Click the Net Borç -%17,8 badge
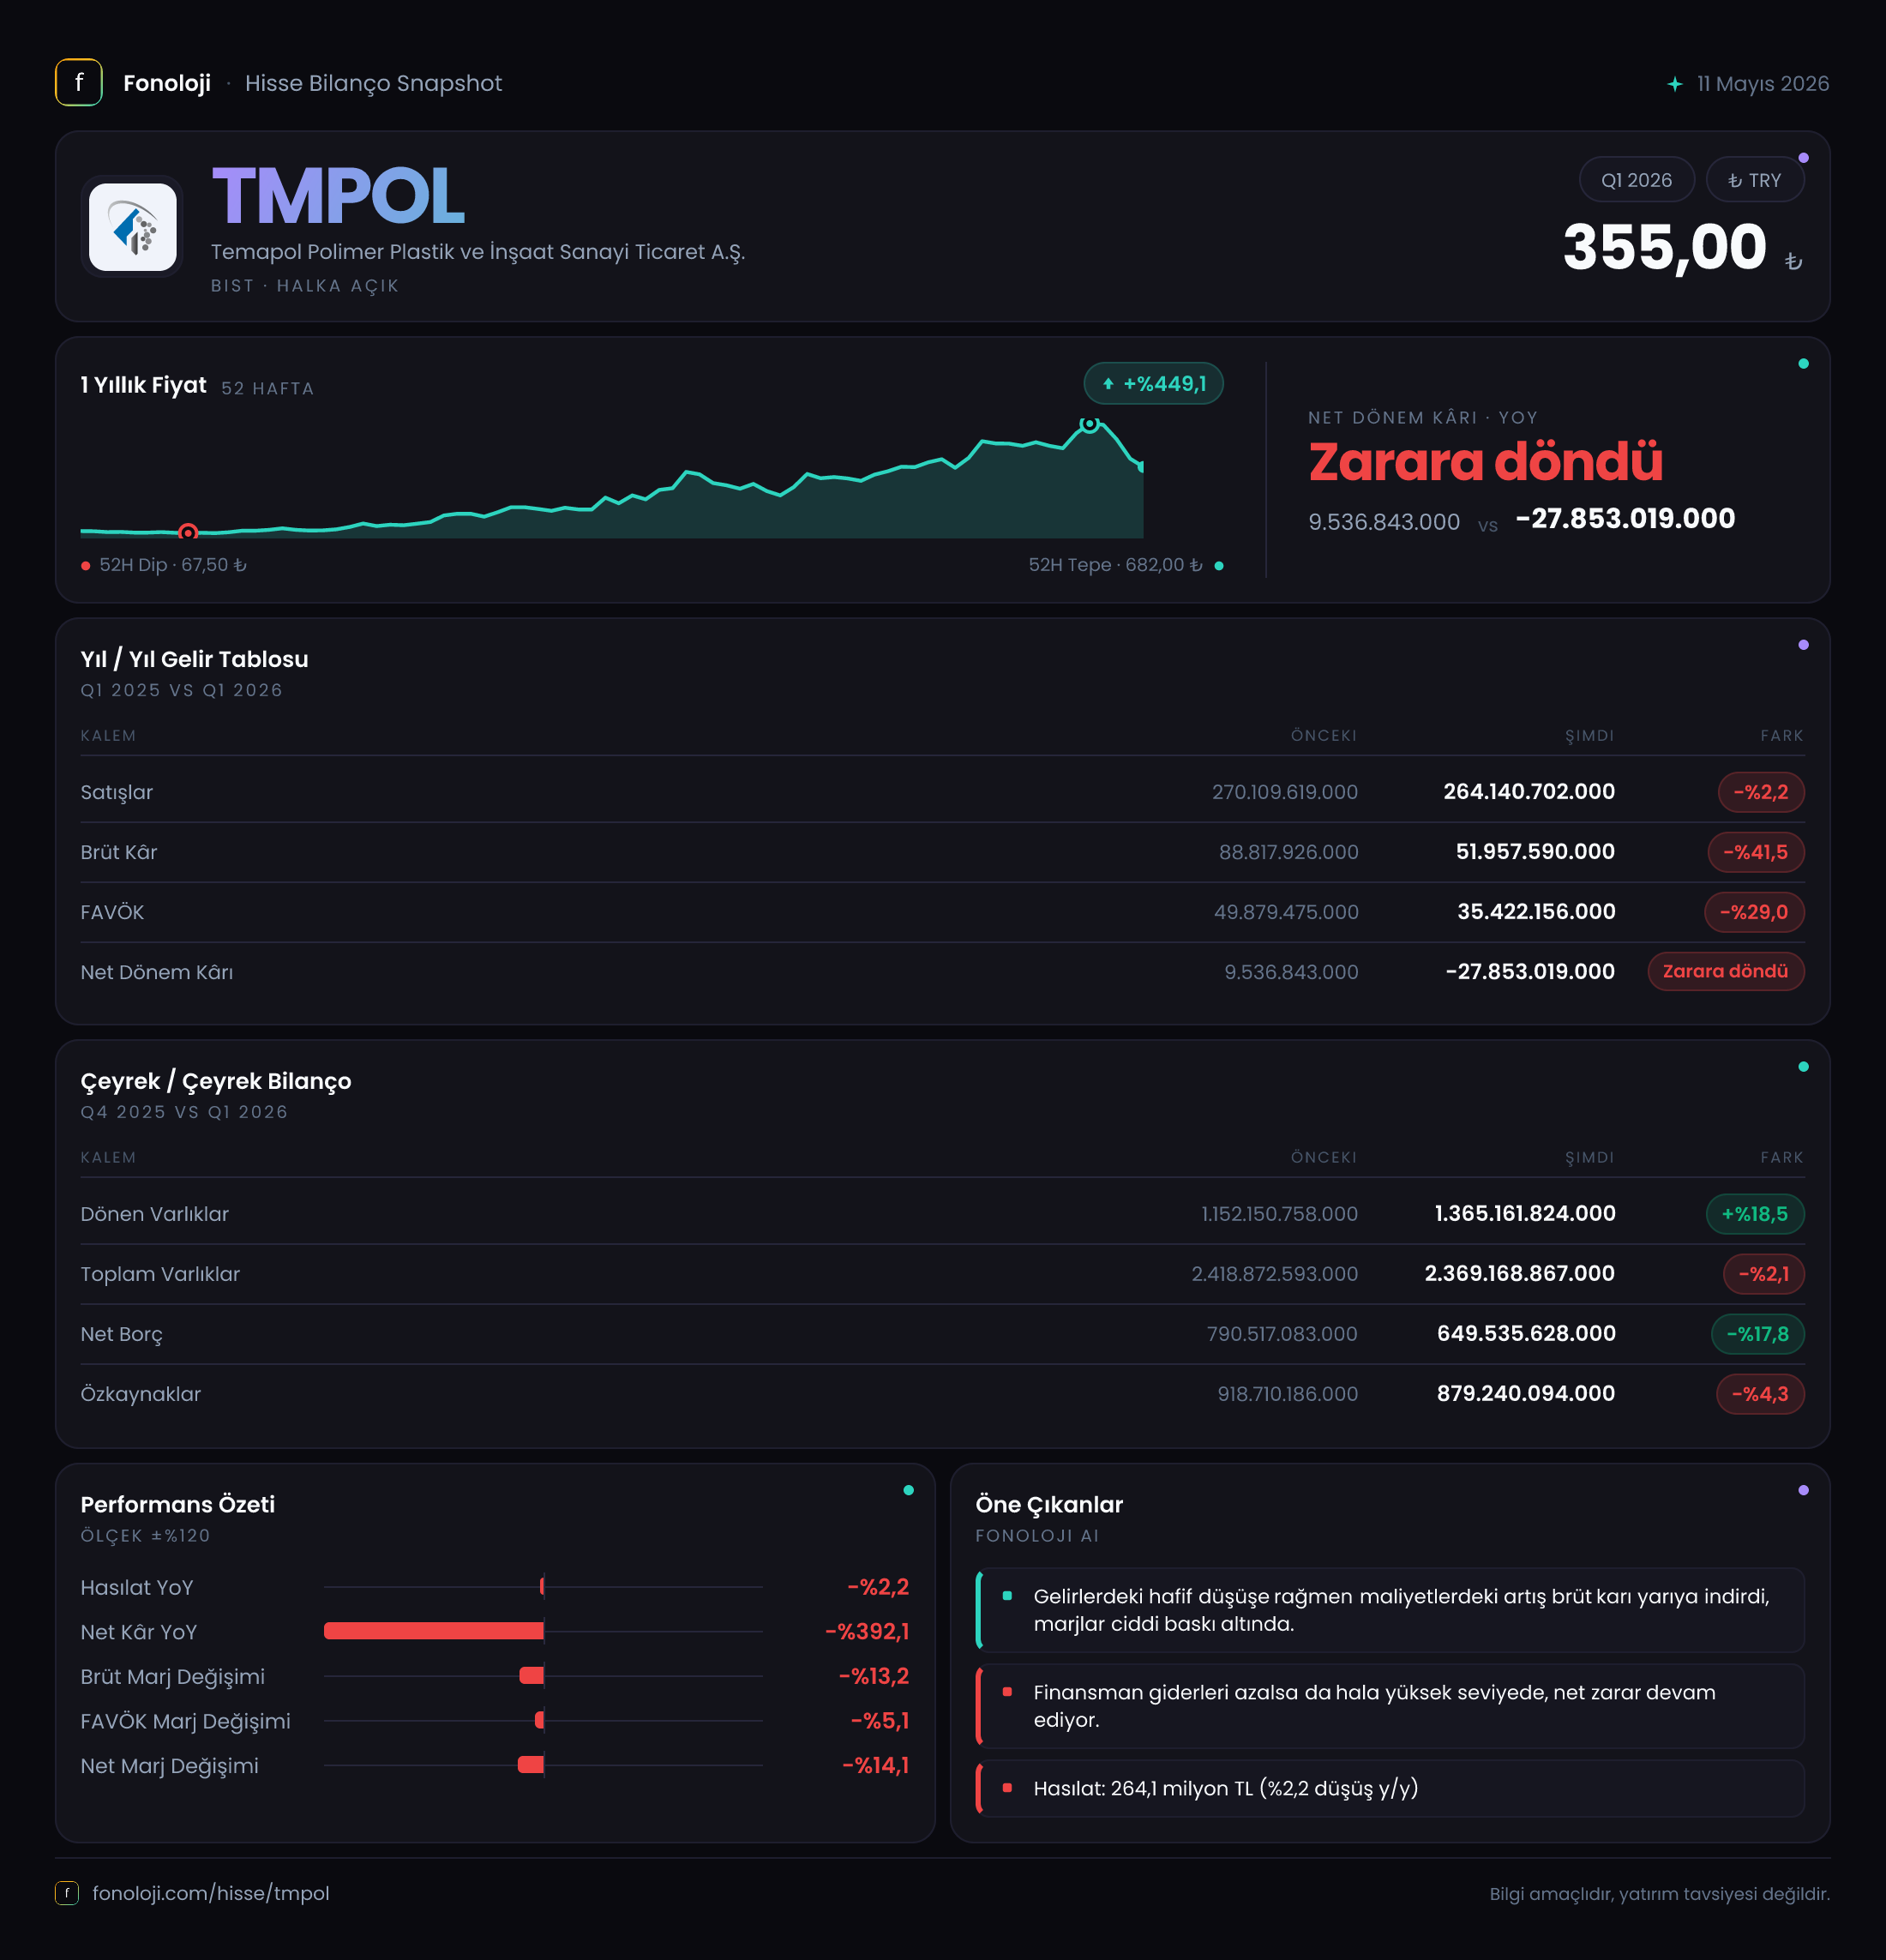 pos(1758,1334)
